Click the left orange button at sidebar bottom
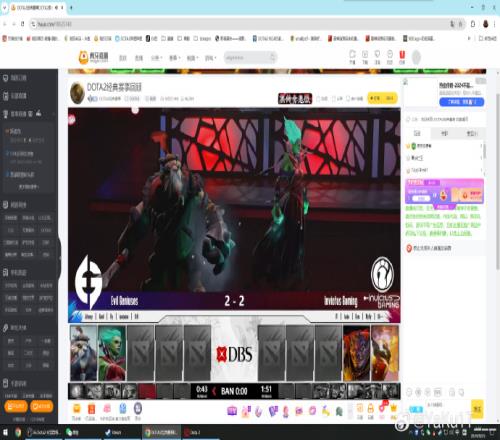The height and width of the screenshot is (440, 500). pyautogui.click(x=16, y=406)
